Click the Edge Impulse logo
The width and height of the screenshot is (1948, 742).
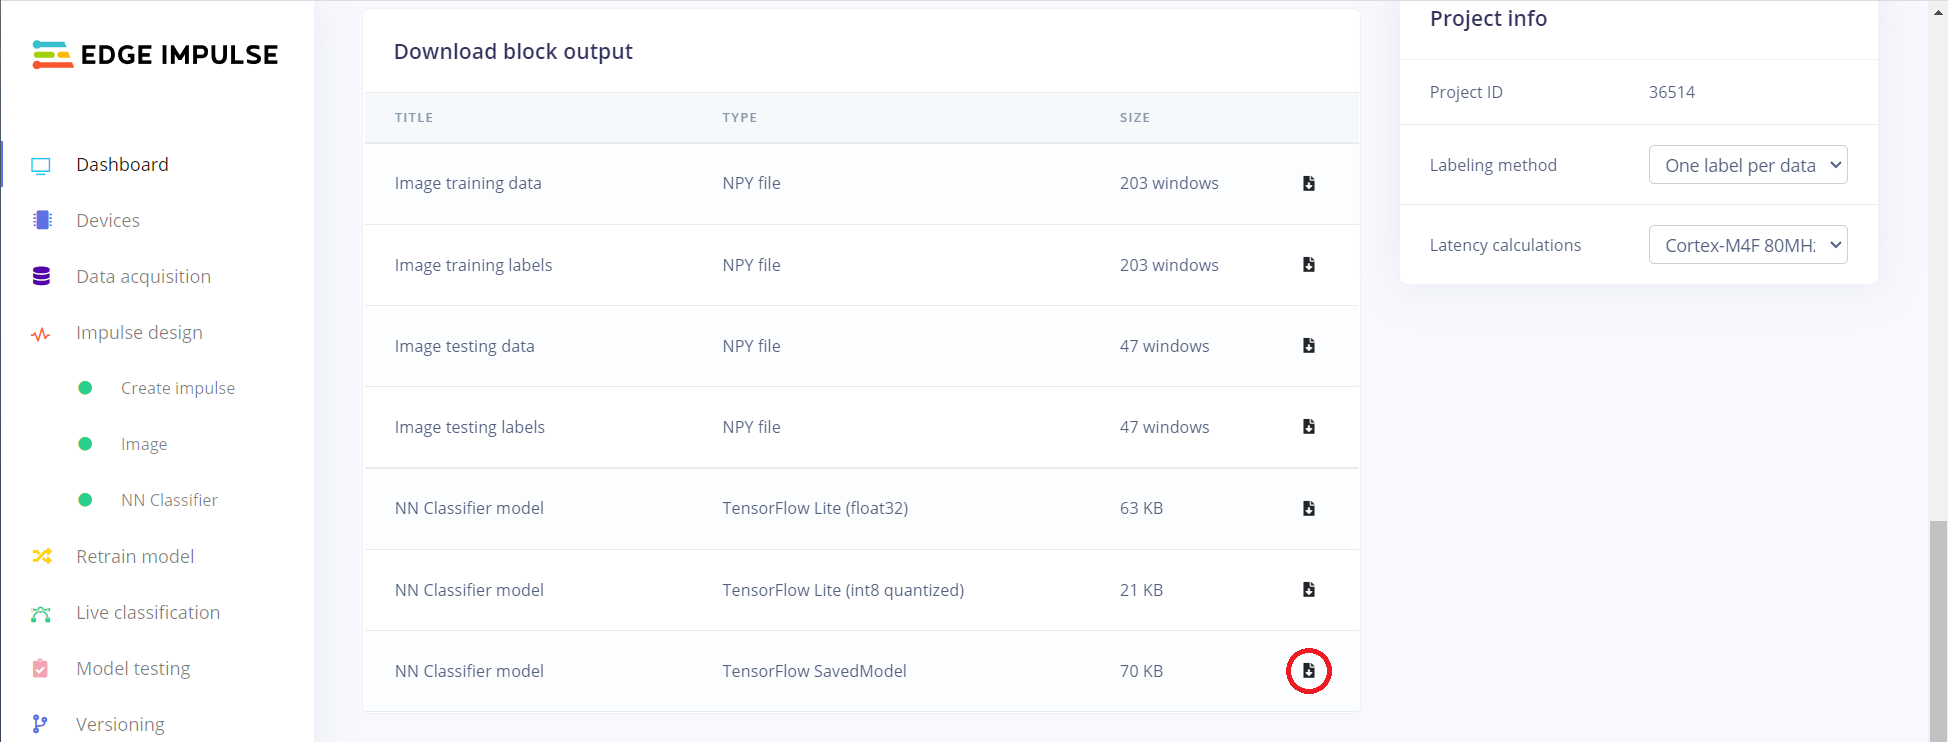click(155, 54)
